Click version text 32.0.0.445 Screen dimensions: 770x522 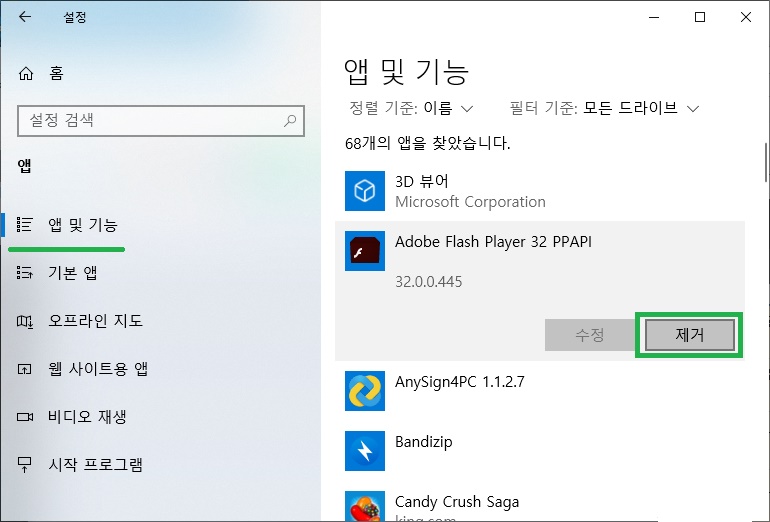tap(429, 282)
